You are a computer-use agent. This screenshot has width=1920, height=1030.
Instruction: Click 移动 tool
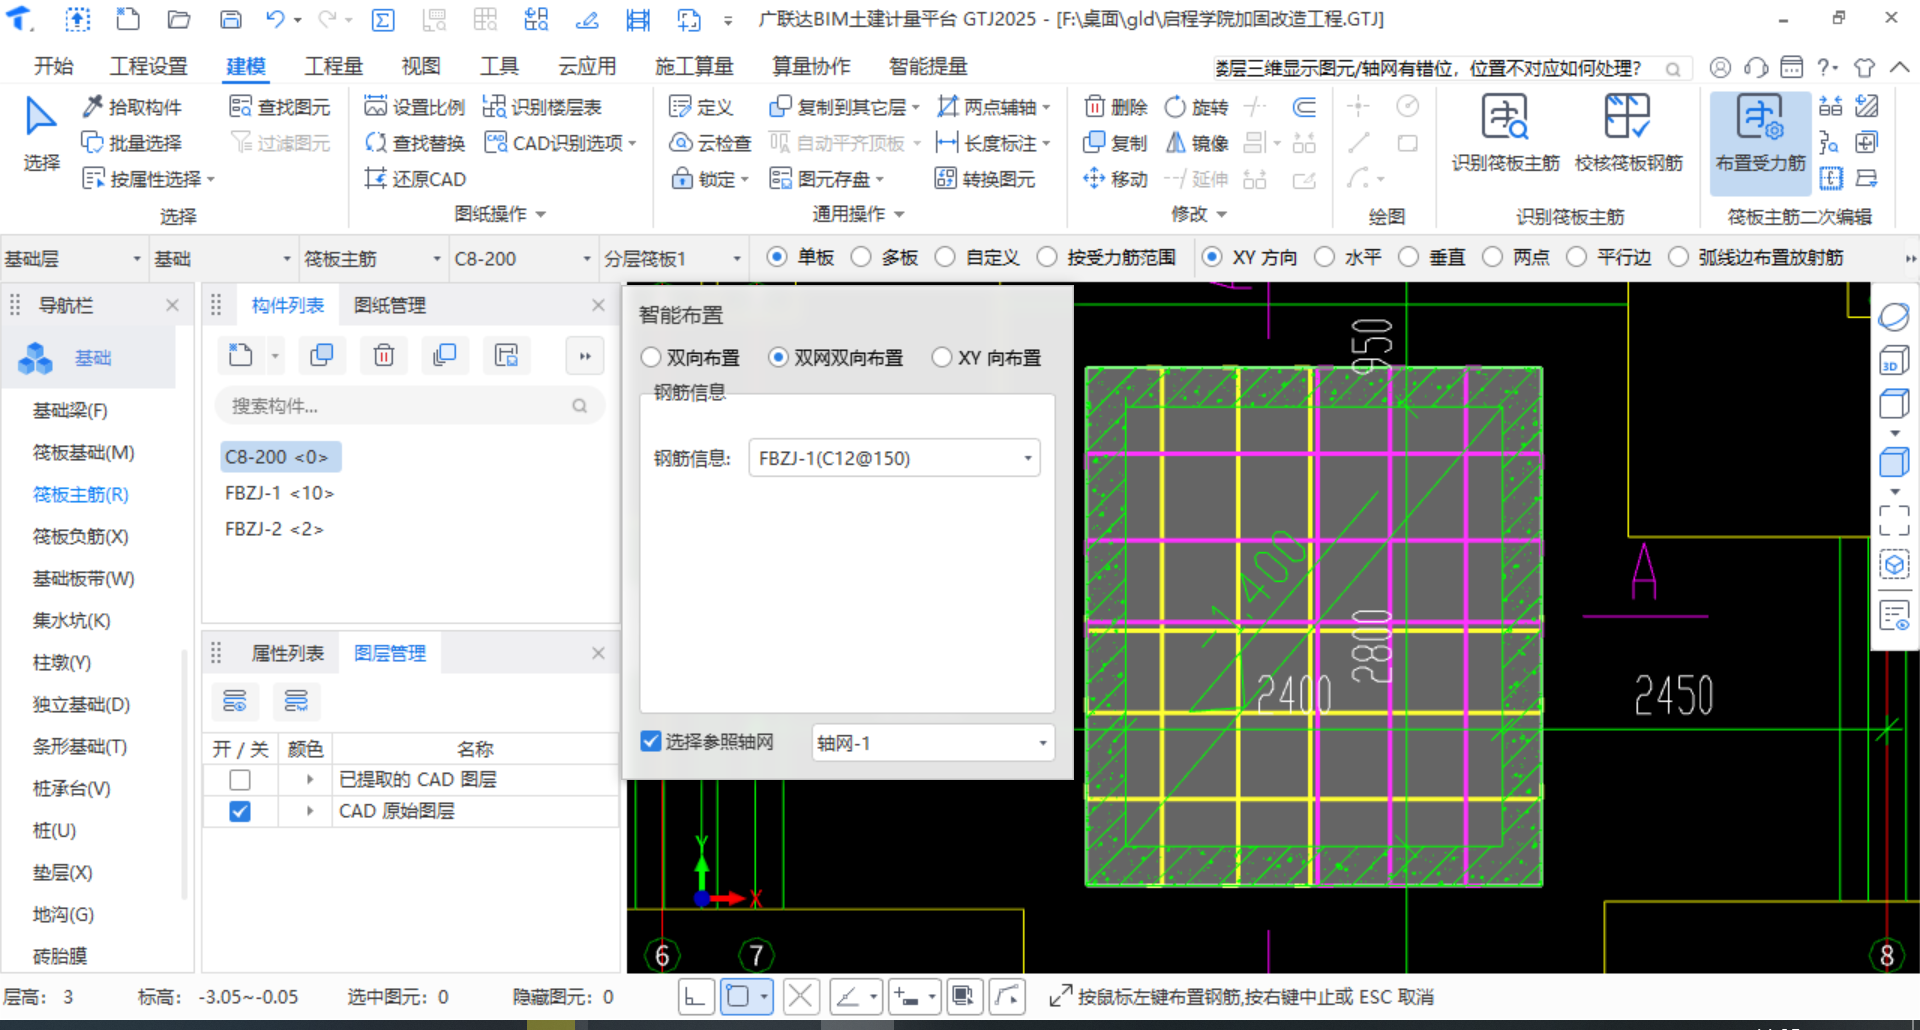click(1116, 179)
